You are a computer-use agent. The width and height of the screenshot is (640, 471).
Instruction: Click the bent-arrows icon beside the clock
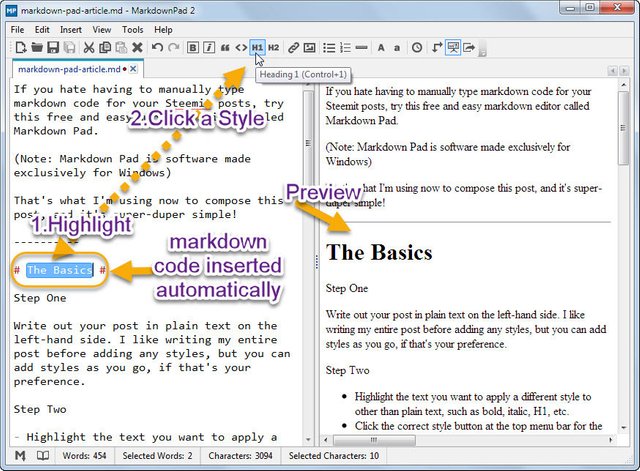437,47
